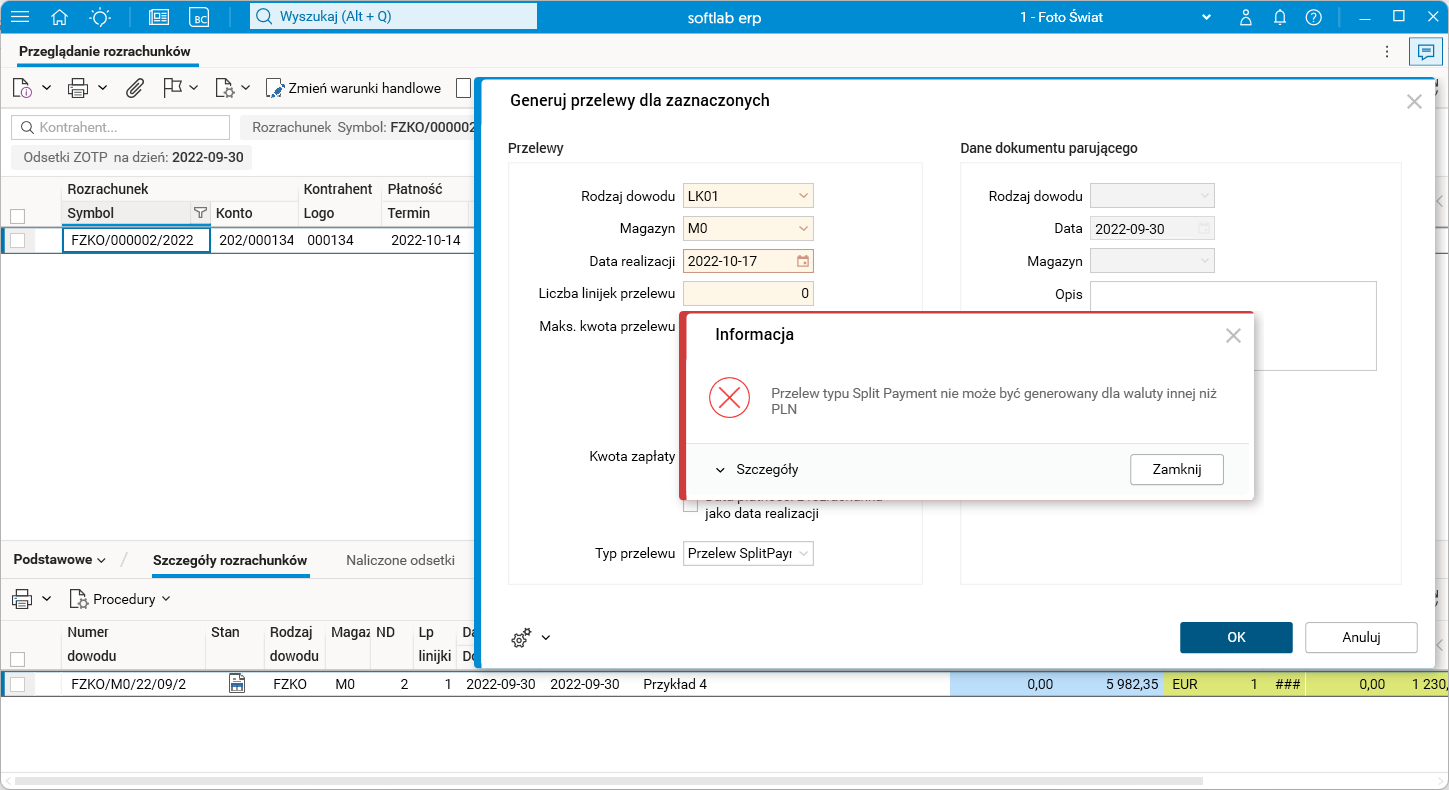The image size is (1449, 790).
Task: Switch to the Szczegóły rozrachunków tab
Action: tap(230, 560)
